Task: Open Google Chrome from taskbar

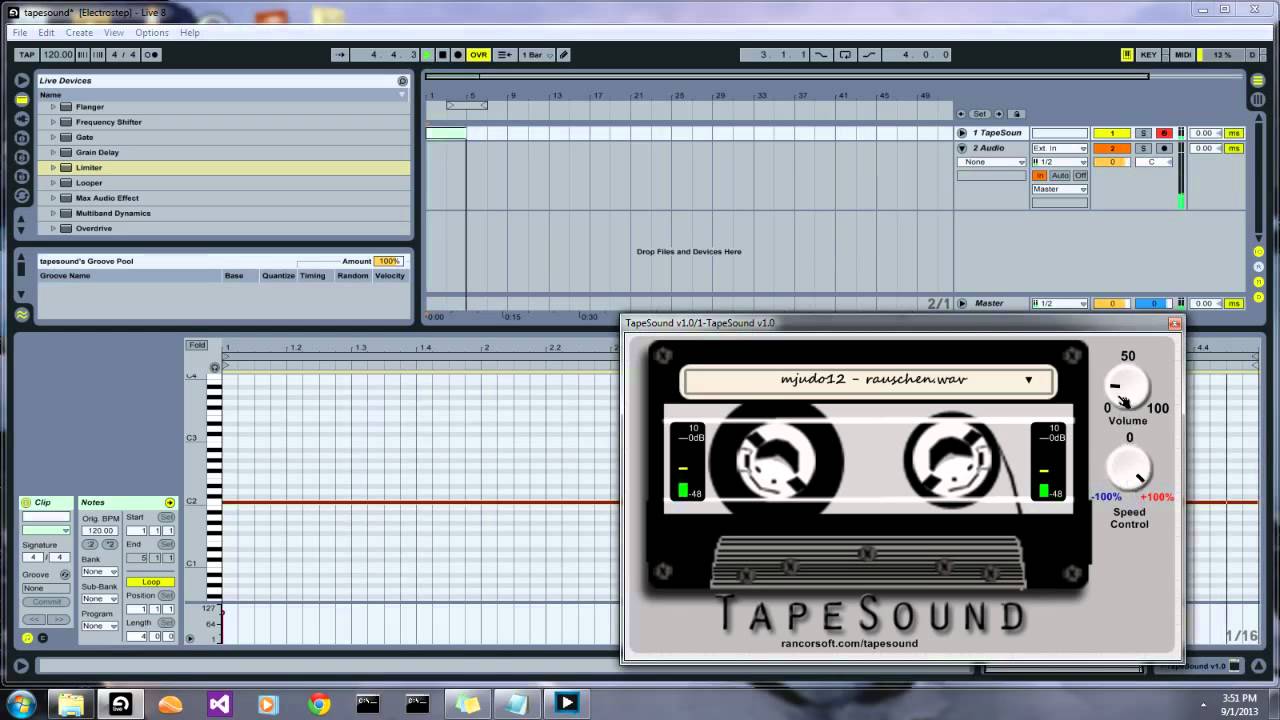Action: pos(319,704)
